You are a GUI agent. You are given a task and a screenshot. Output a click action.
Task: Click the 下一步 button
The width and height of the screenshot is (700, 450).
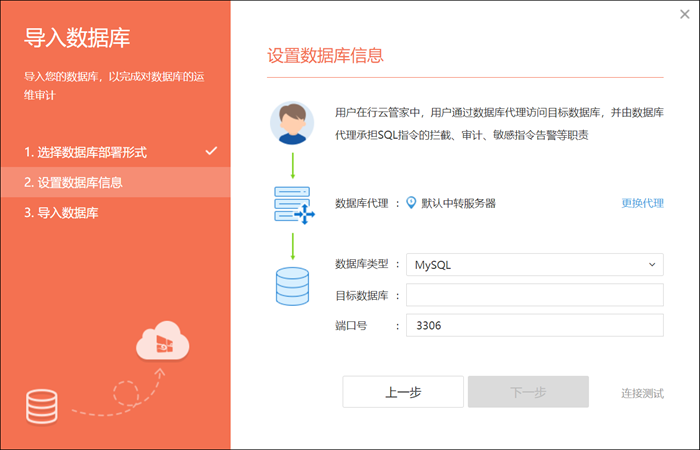click(x=528, y=392)
